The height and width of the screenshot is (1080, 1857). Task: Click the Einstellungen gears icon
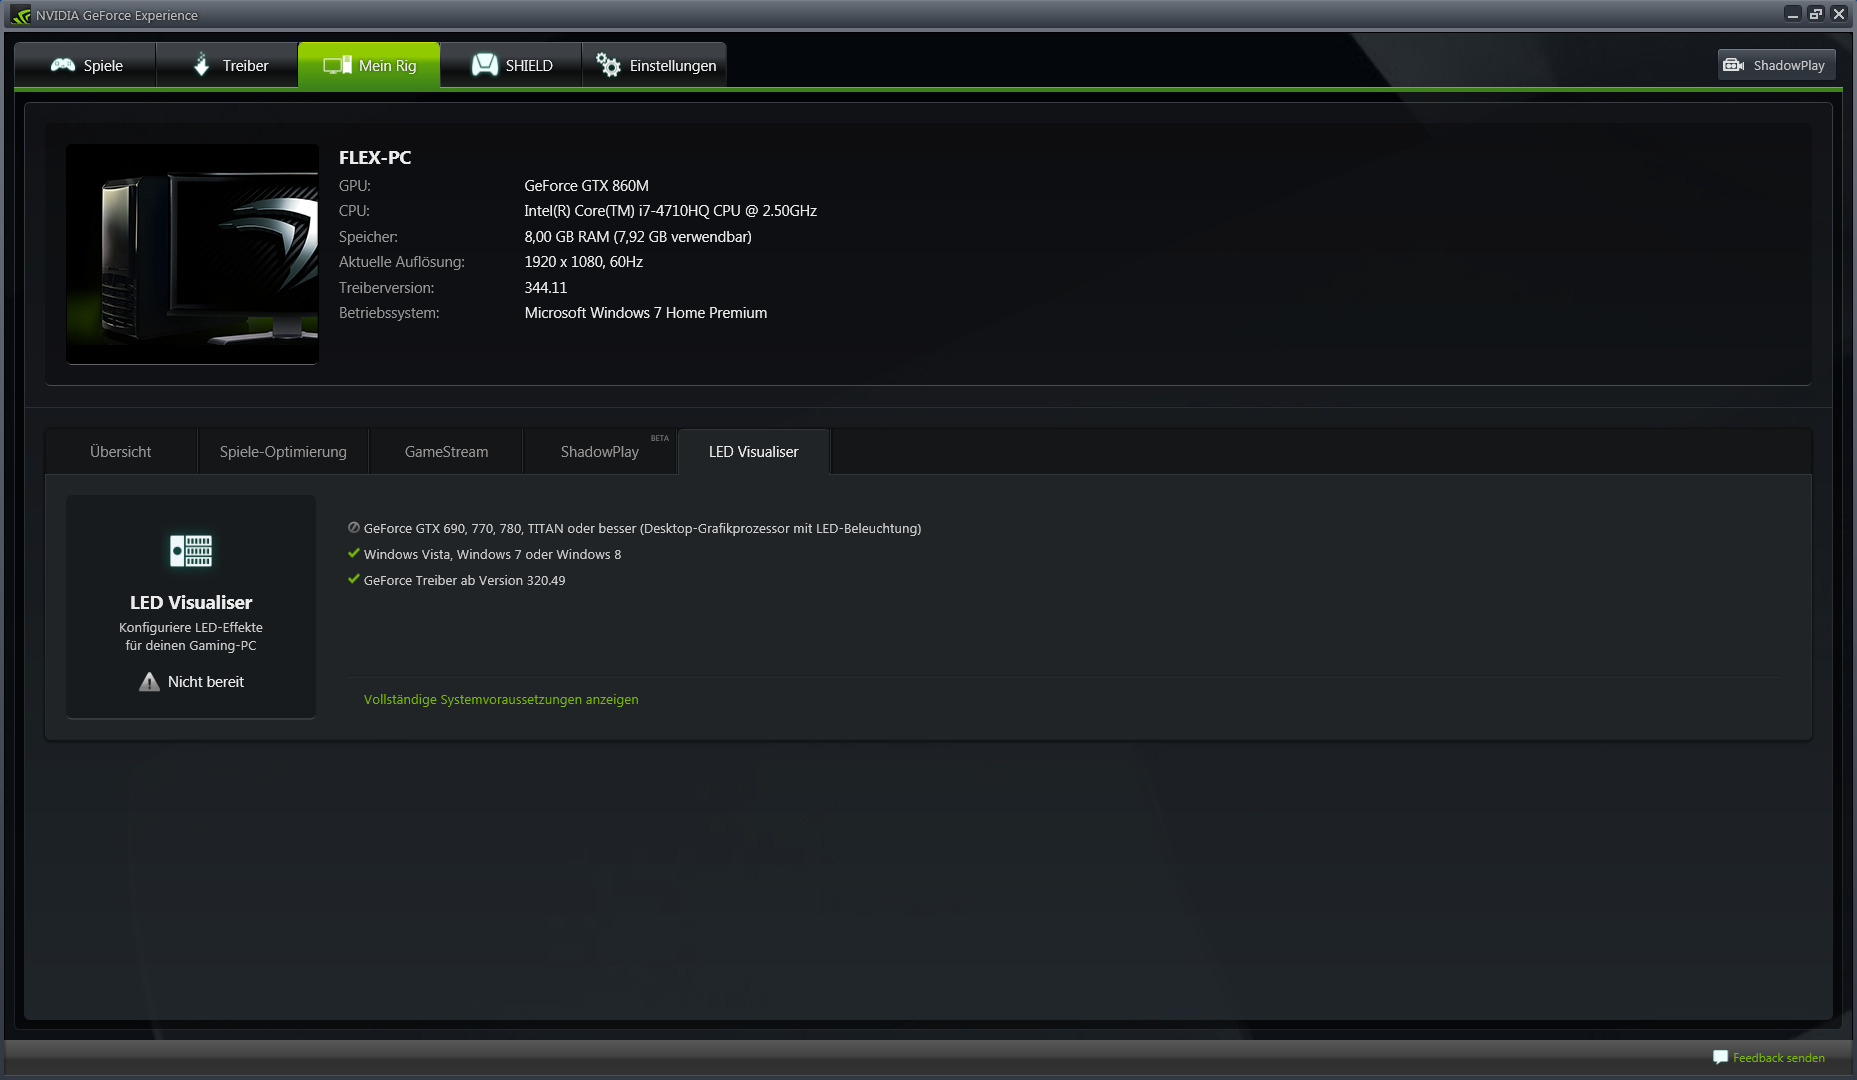coord(608,65)
